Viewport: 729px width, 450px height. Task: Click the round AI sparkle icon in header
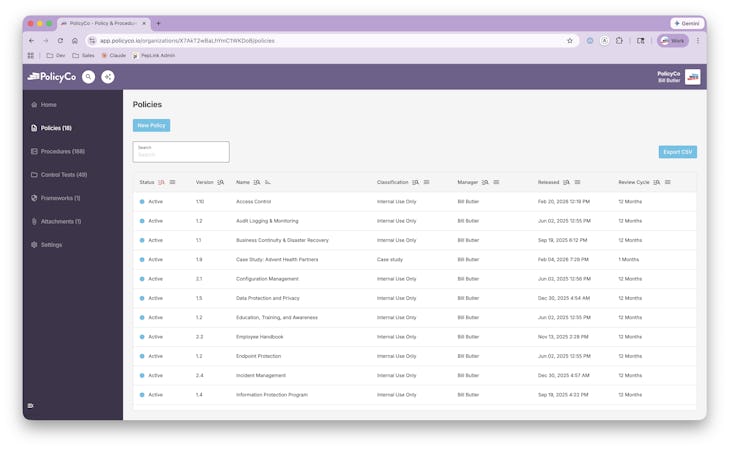[108, 77]
